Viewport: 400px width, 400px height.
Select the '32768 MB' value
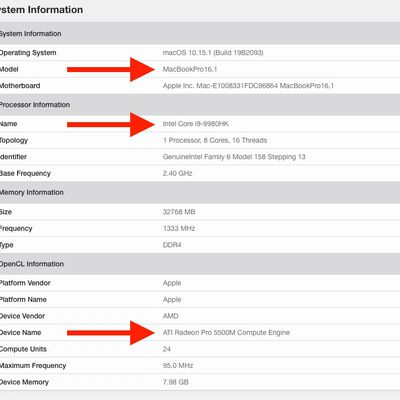(179, 212)
